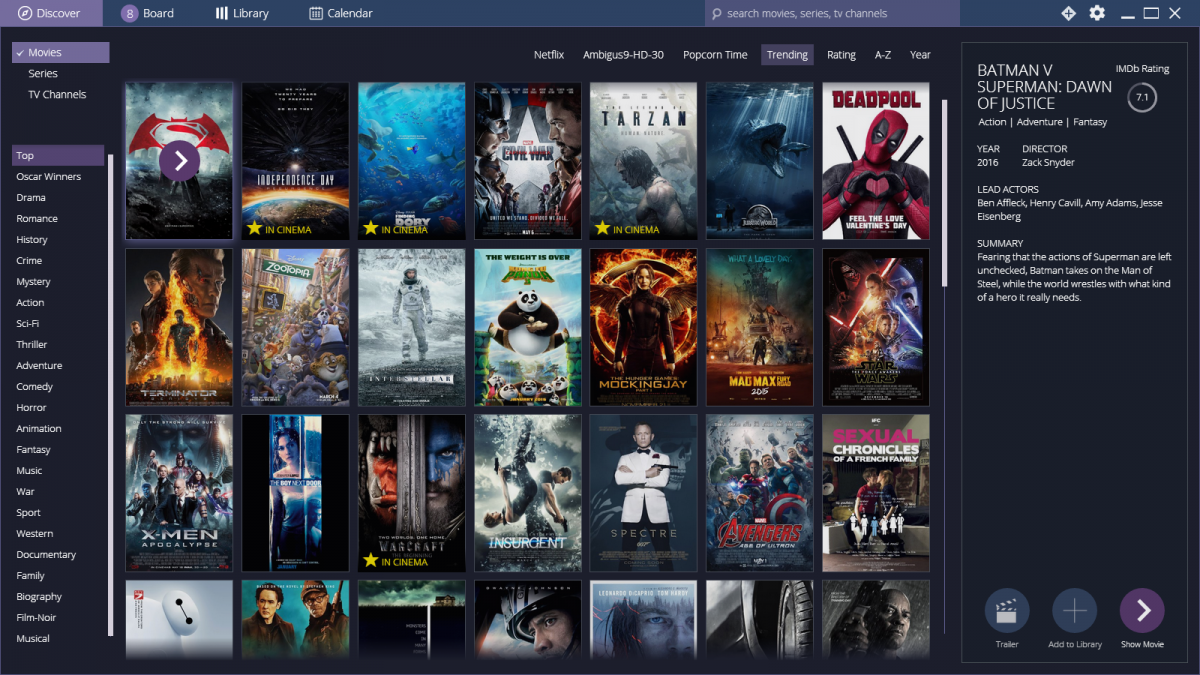Select the Popcorn Time catalog

[x=715, y=55]
